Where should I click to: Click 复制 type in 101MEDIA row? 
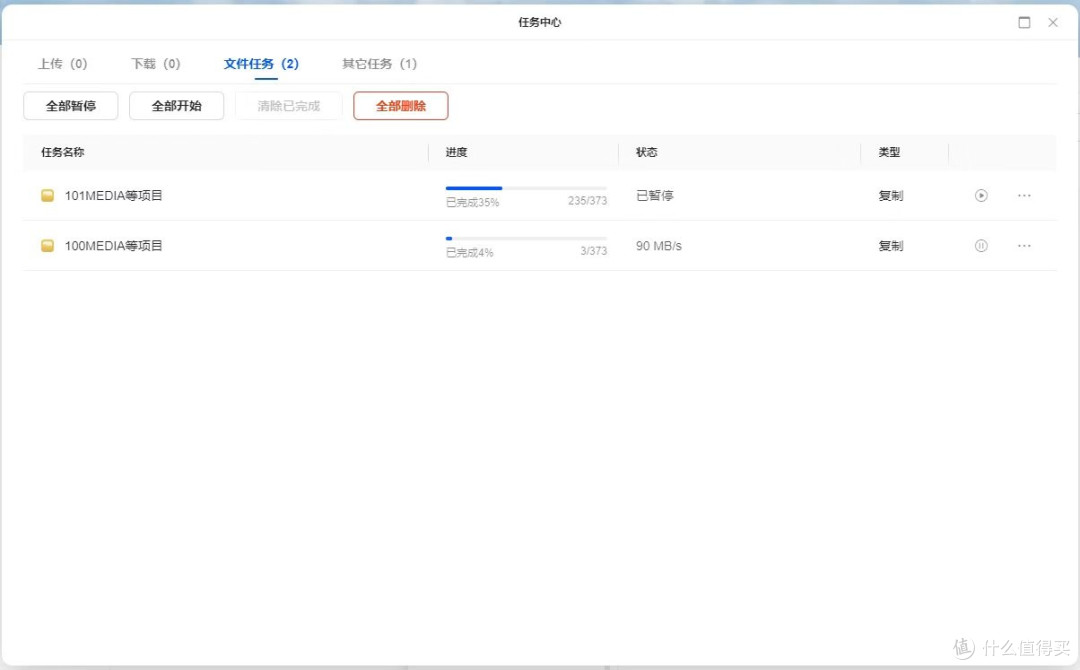pos(891,196)
